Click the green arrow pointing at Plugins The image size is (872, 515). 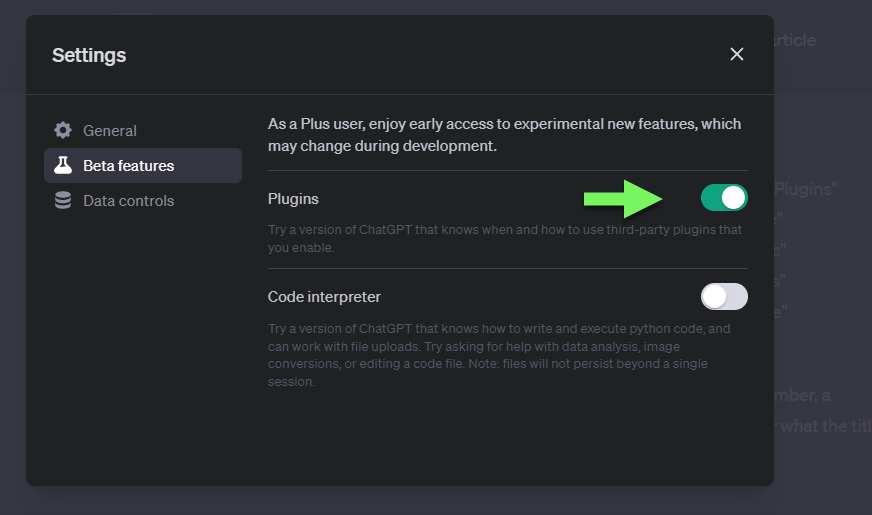623,198
